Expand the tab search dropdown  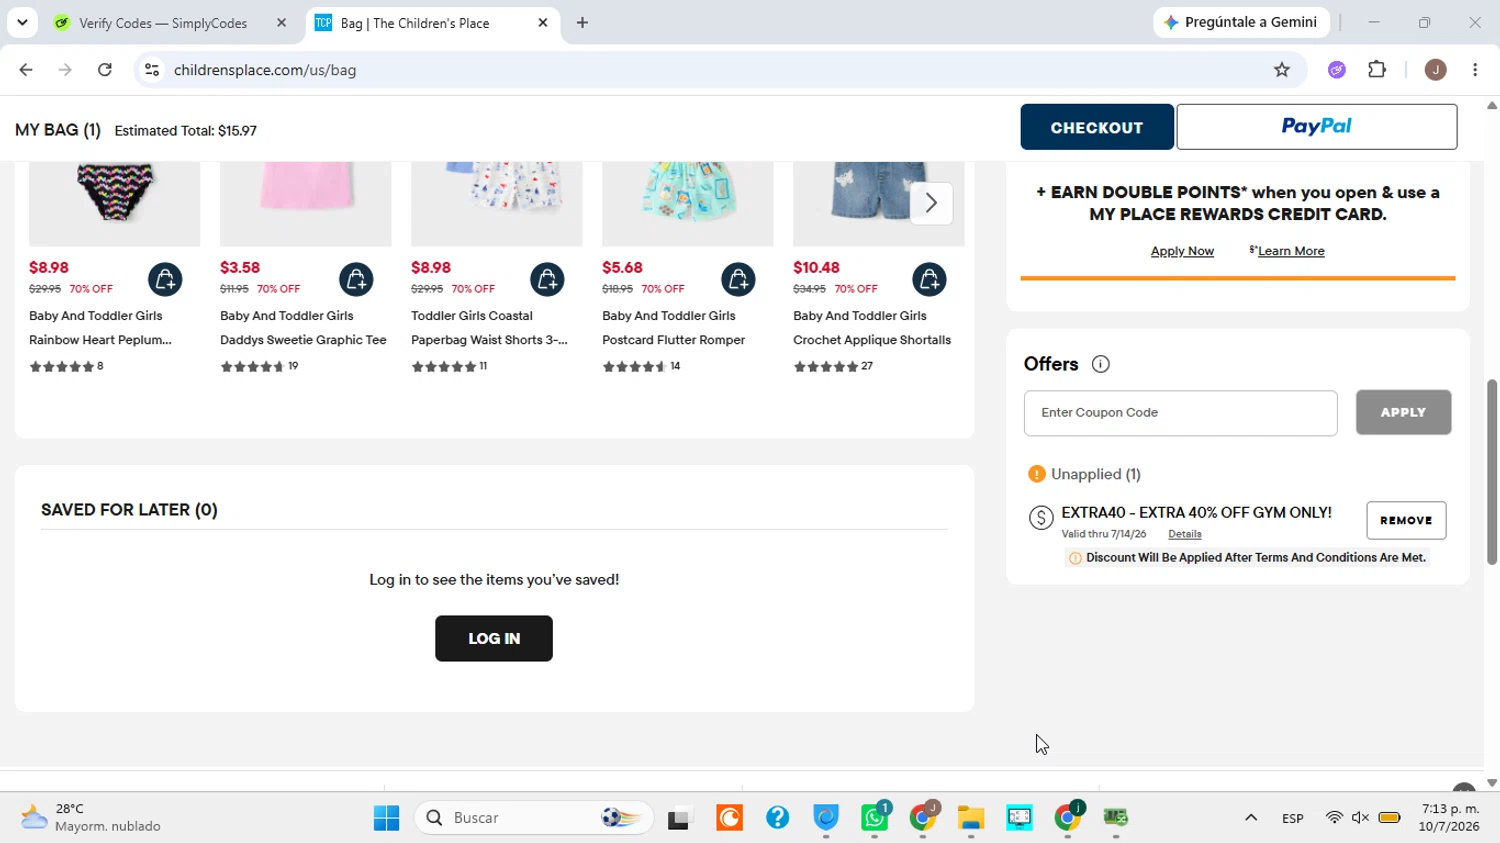pos(22,22)
